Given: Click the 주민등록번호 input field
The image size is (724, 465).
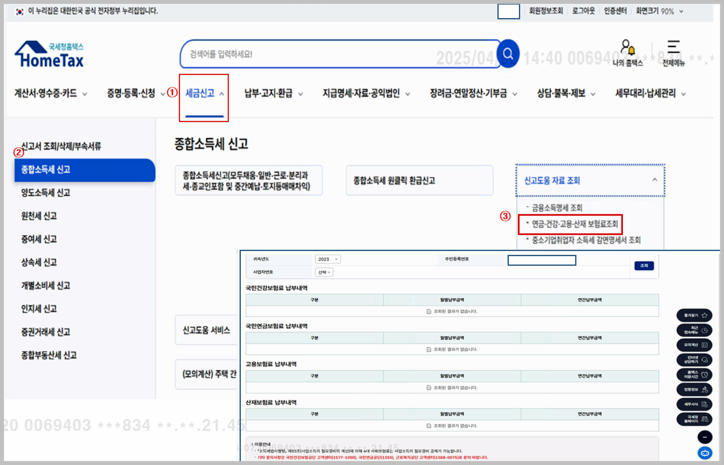Looking at the screenshot, I should coord(542,260).
